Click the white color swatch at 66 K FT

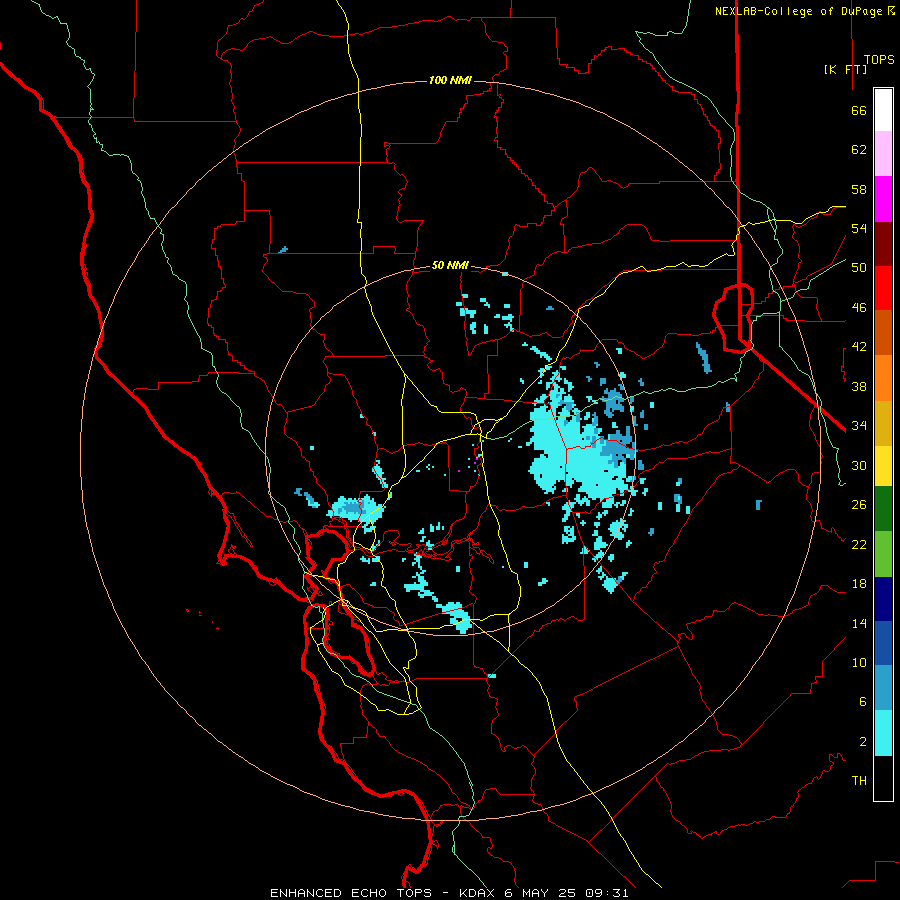(883, 110)
